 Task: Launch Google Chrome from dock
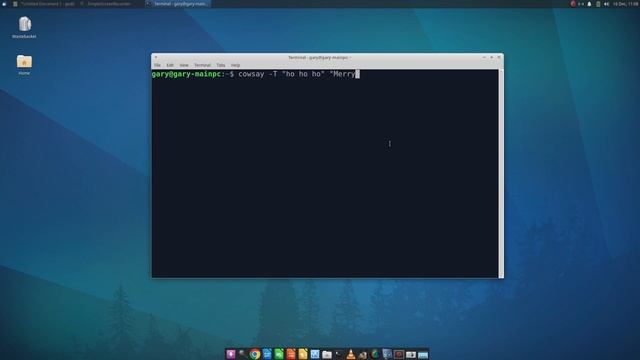point(255,354)
